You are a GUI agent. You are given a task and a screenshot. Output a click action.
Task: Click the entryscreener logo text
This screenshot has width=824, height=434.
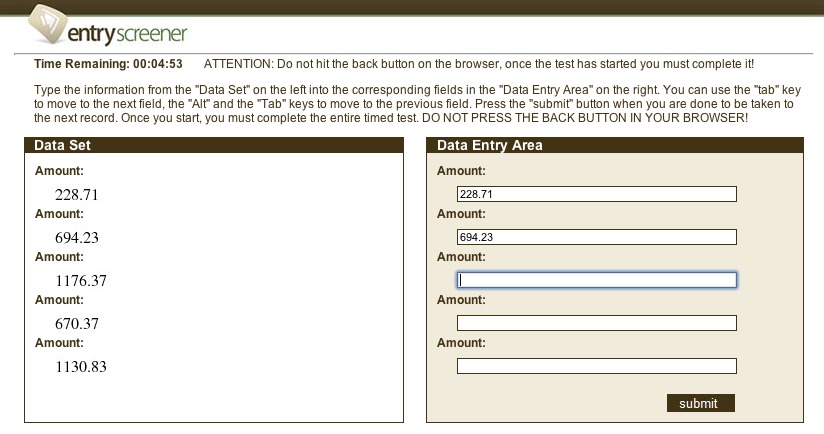126,33
